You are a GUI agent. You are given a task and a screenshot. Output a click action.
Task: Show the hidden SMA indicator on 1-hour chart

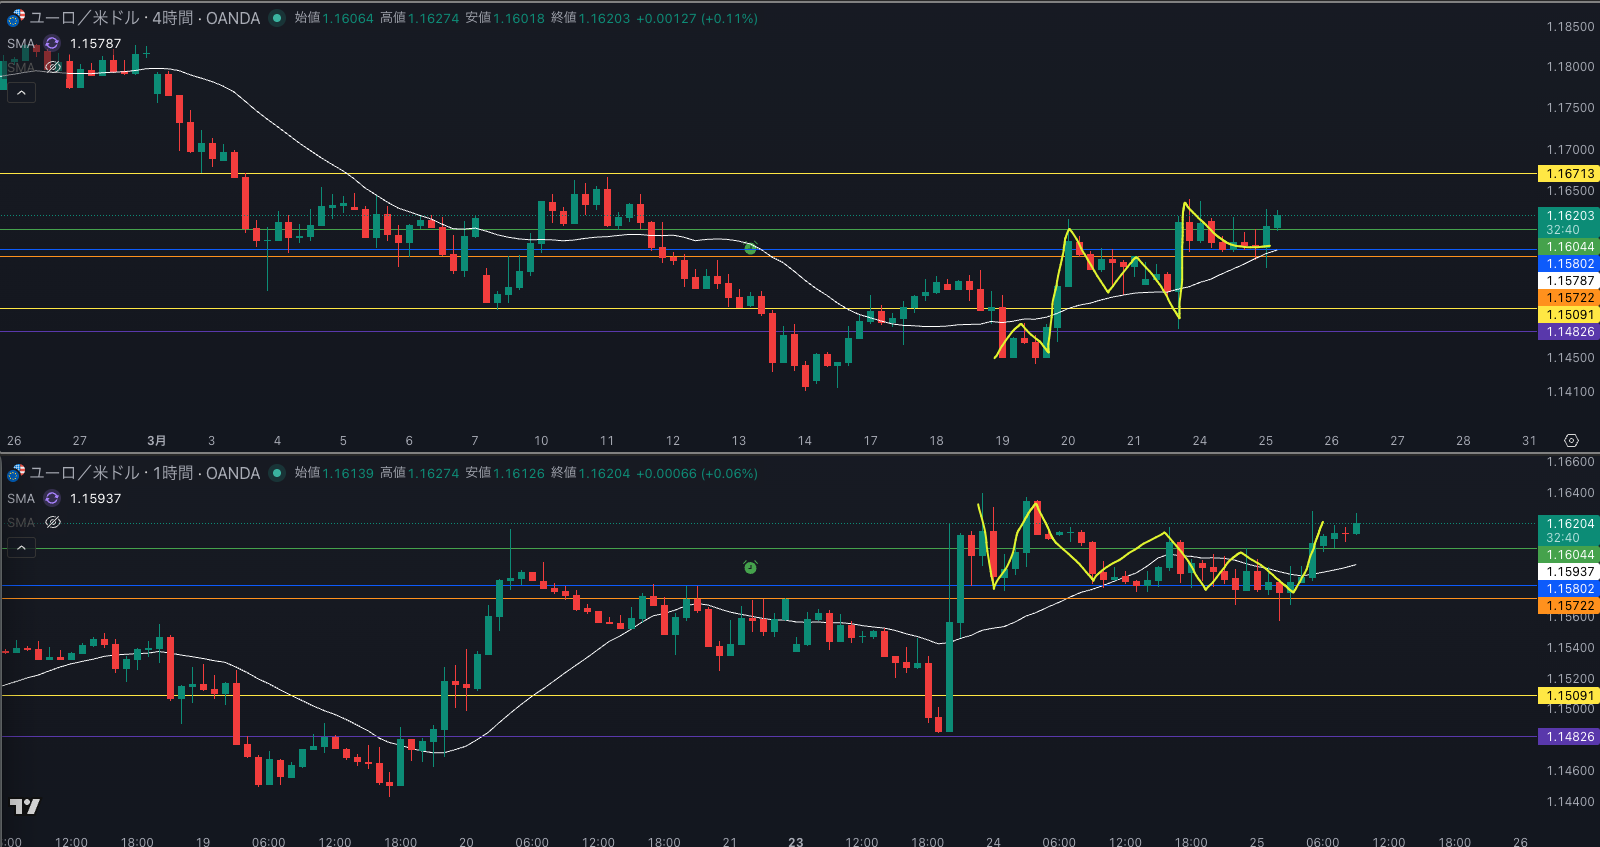(x=53, y=522)
